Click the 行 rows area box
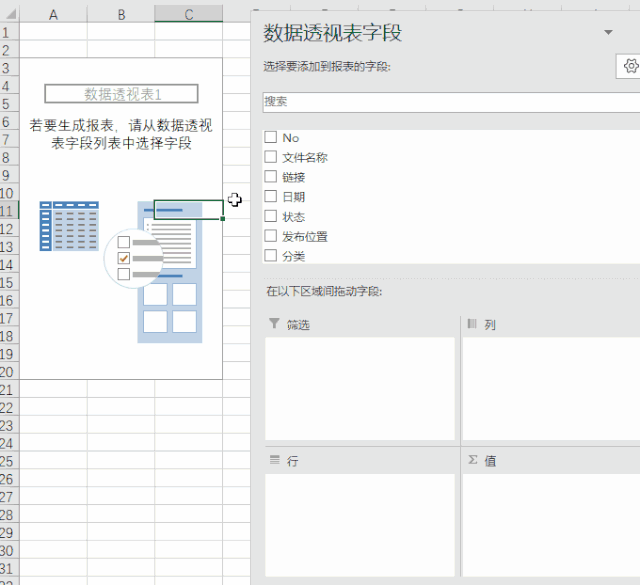 point(360,525)
